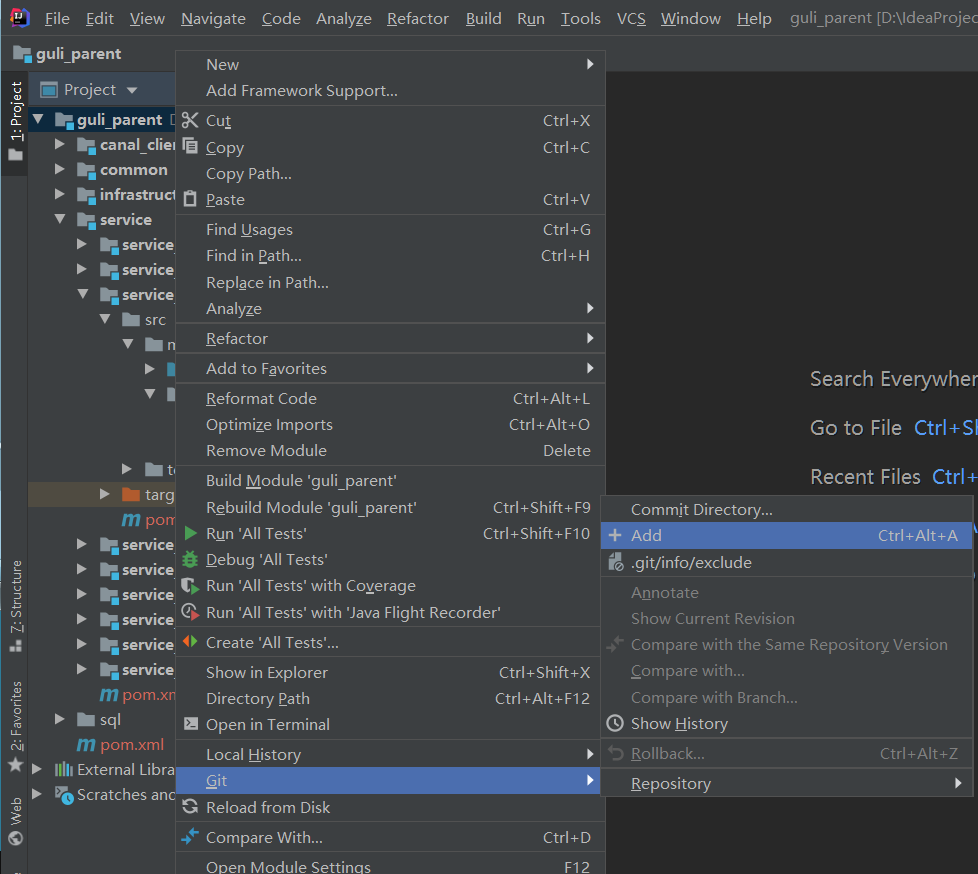Expand the sql folder
This screenshot has width=978, height=874.
pyautogui.click(x=59, y=719)
